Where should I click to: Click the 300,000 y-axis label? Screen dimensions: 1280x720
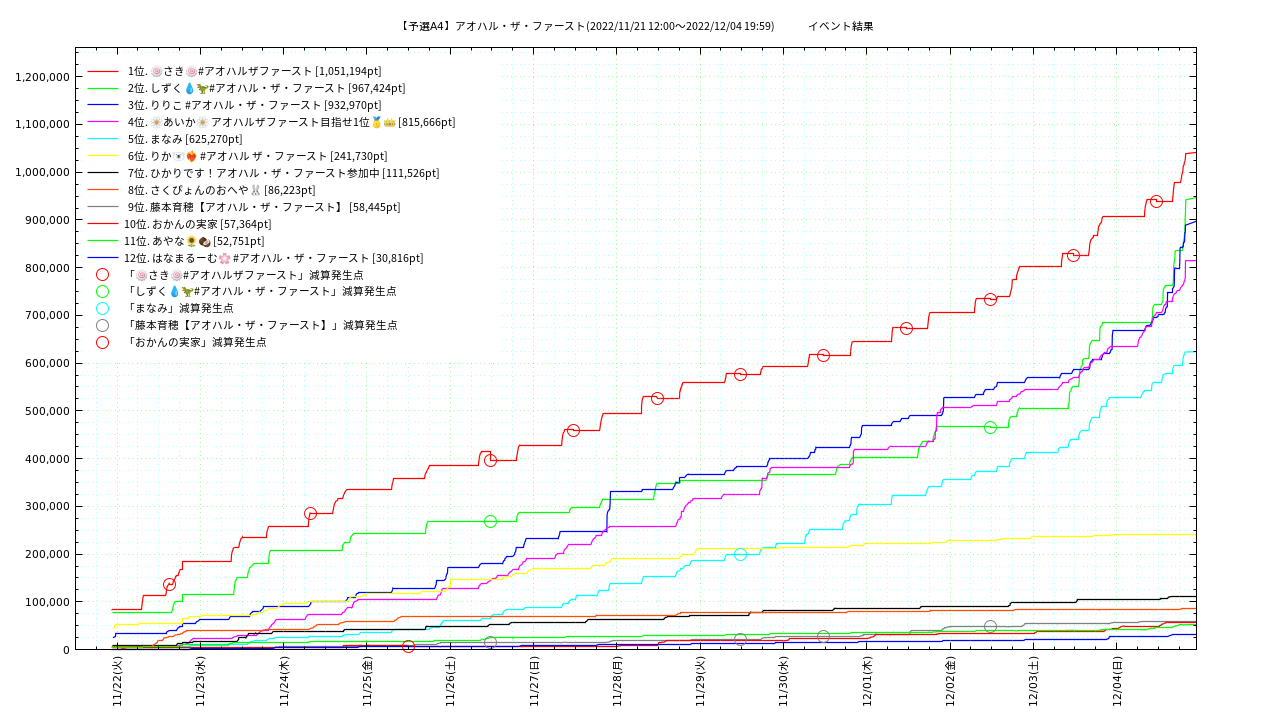(46, 507)
